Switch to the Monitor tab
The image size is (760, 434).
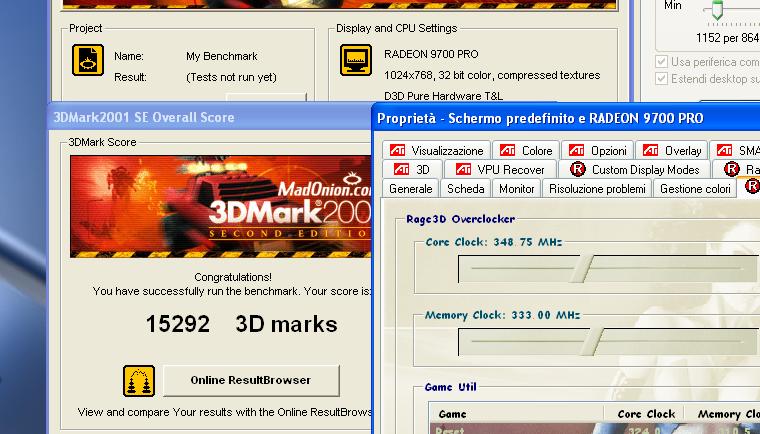[516, 188]
